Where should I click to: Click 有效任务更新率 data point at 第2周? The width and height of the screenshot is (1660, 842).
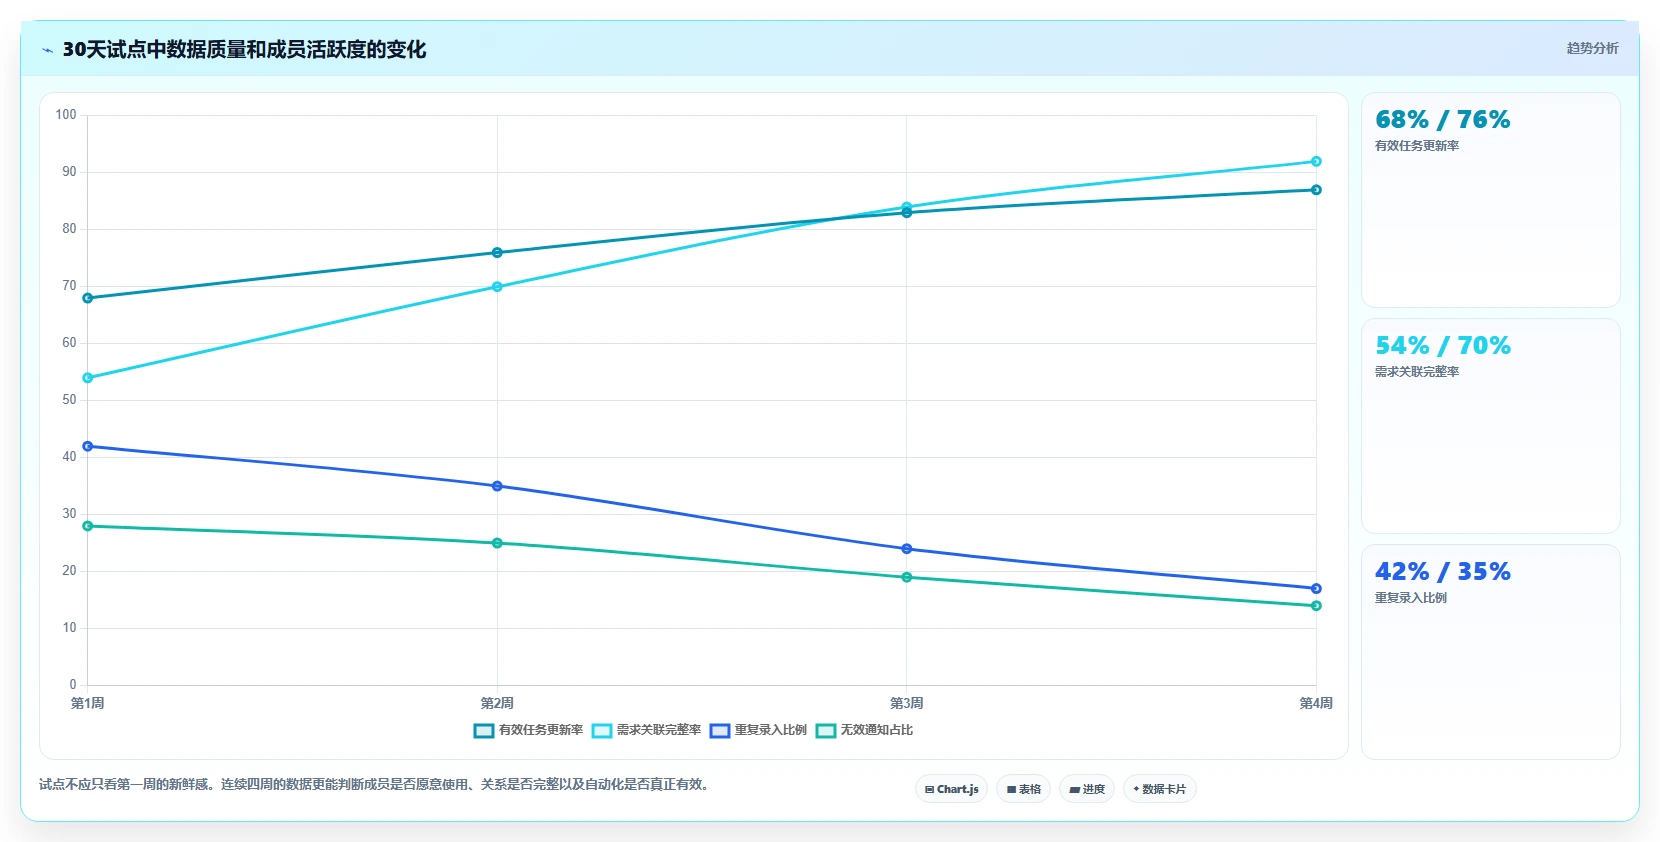[497, 253]
